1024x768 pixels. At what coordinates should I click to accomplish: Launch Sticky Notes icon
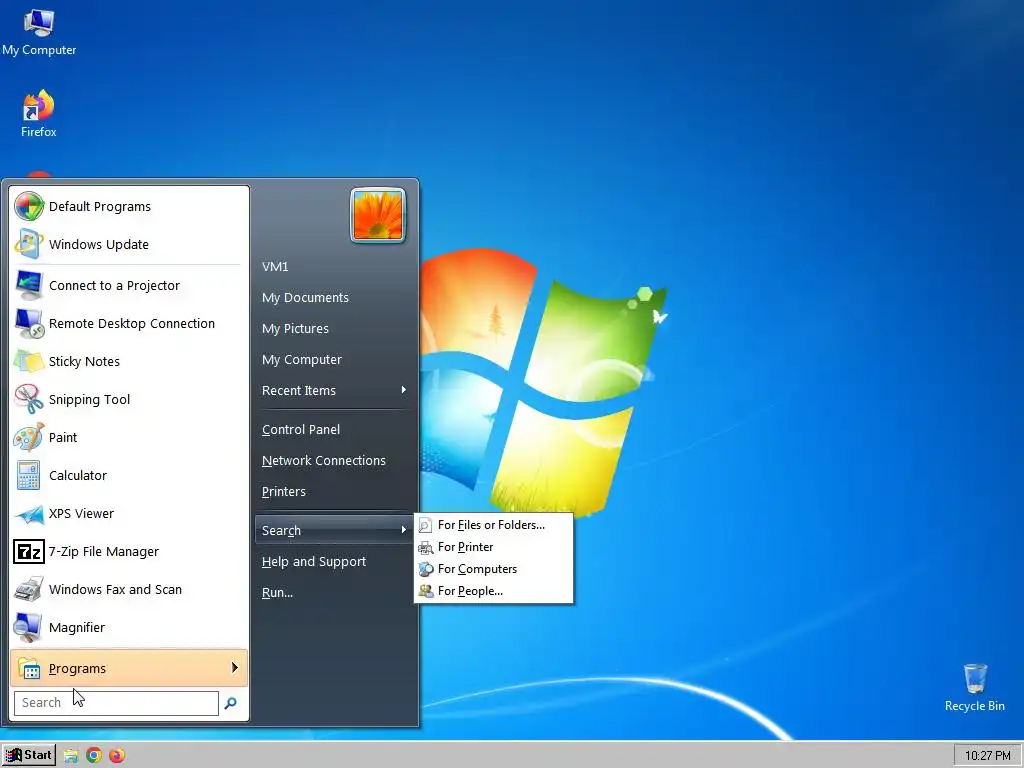point(29,361)
